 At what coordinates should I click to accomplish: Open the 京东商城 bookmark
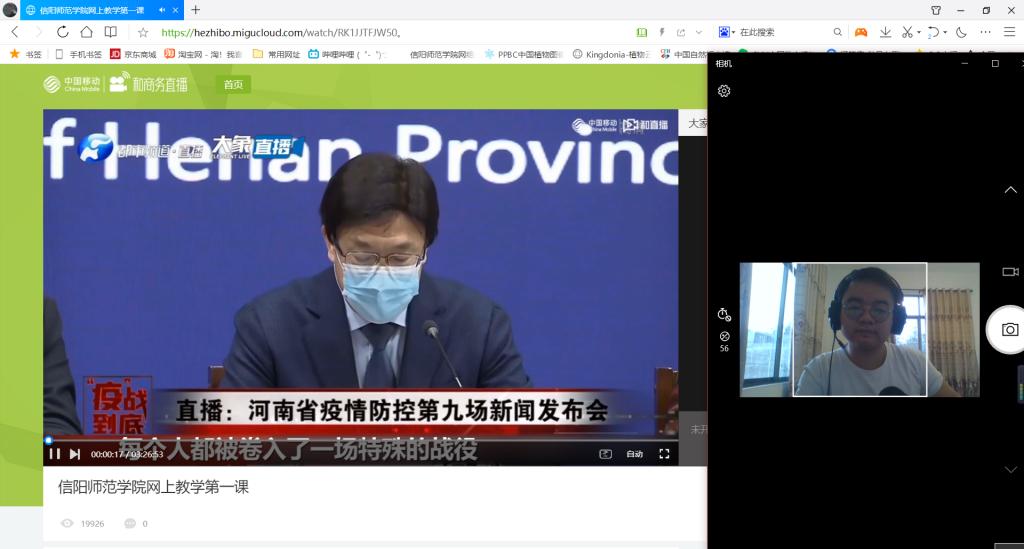(133, 54)
